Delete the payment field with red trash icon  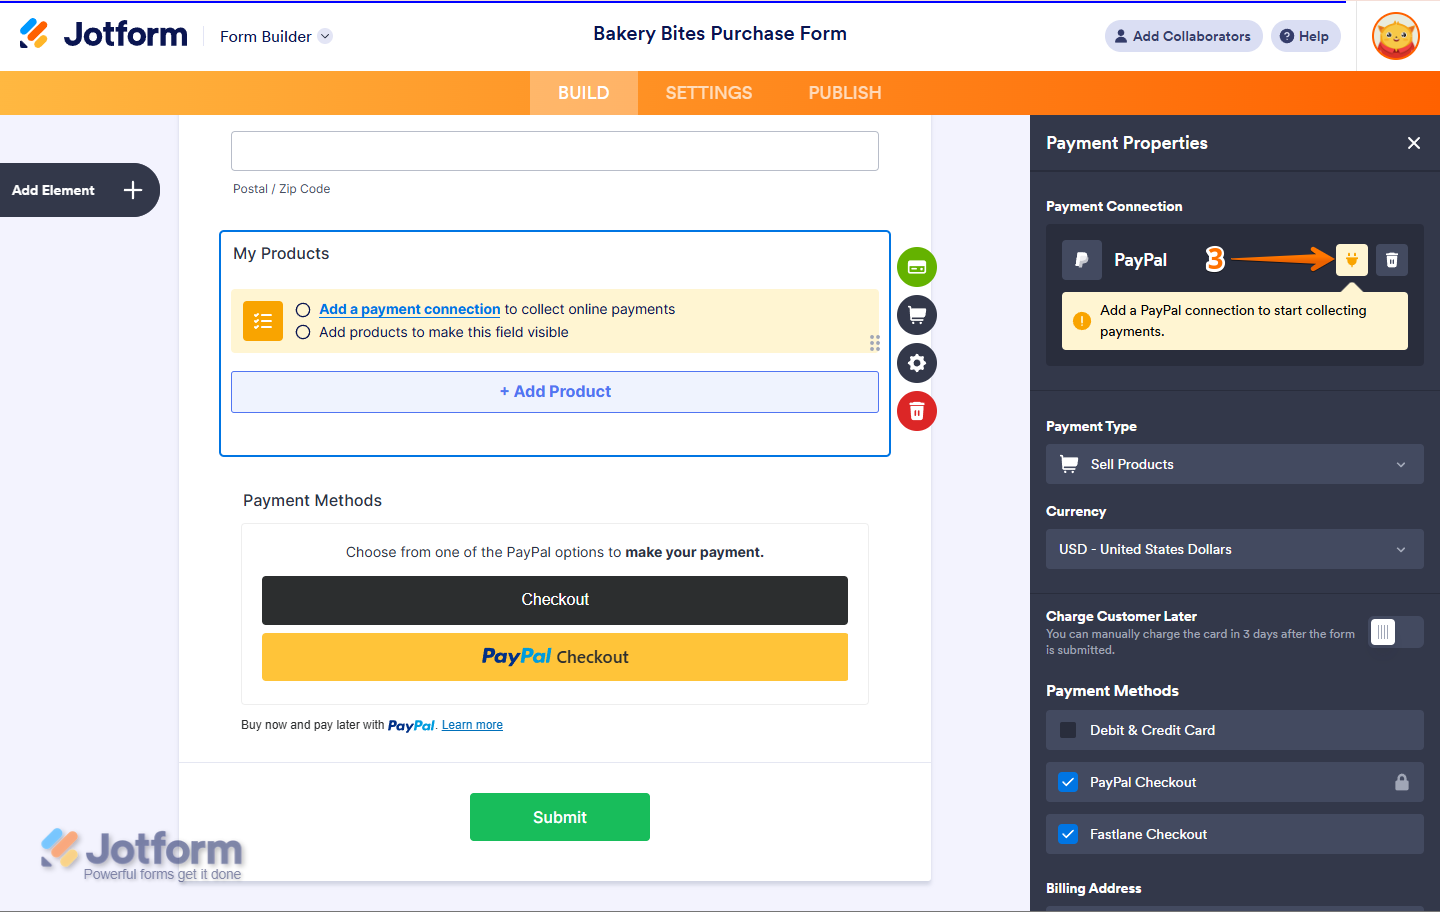pyautogui.click(x=917, y=411)
